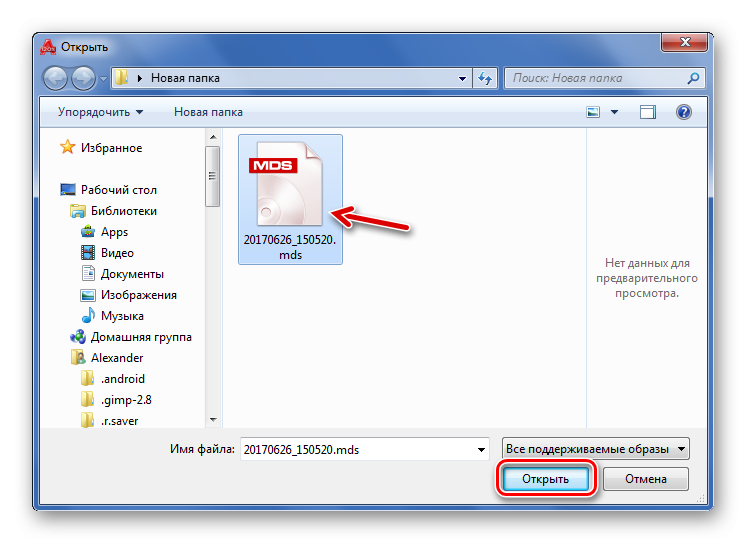Select Домашняя группа in the sidebar

[141, 337]
